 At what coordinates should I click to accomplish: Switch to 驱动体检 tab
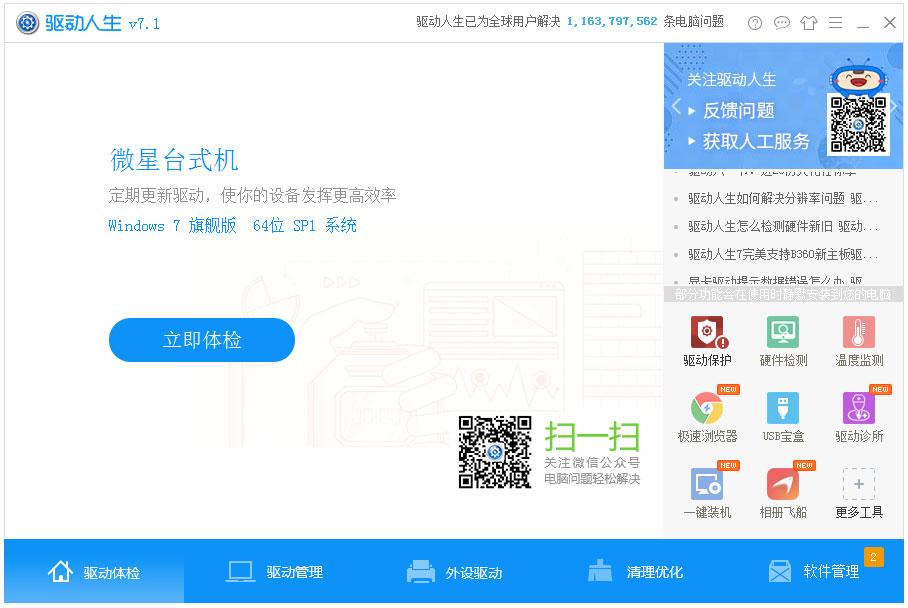tap(94, 572)
